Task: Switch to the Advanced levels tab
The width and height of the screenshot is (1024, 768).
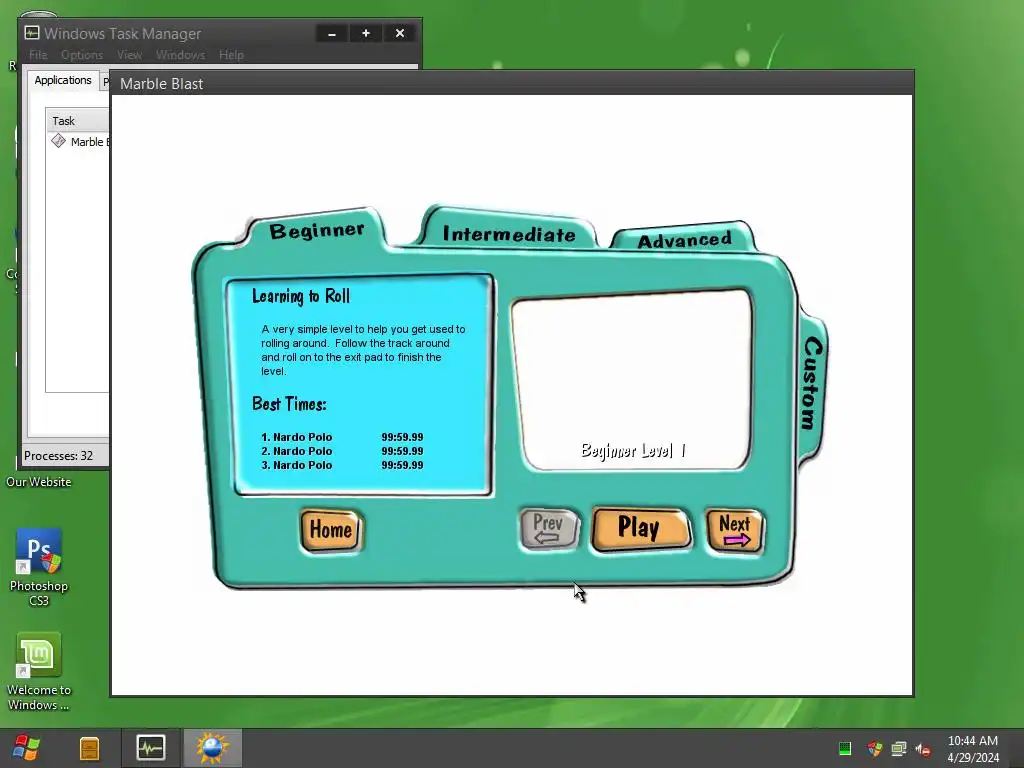Action: [x=684, y=240]
